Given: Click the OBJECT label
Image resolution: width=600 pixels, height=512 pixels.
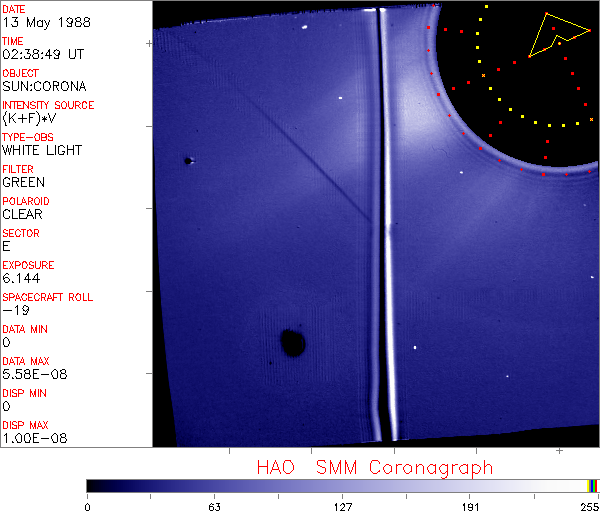Looking at the screenshot, I should [x=21, y=73].
